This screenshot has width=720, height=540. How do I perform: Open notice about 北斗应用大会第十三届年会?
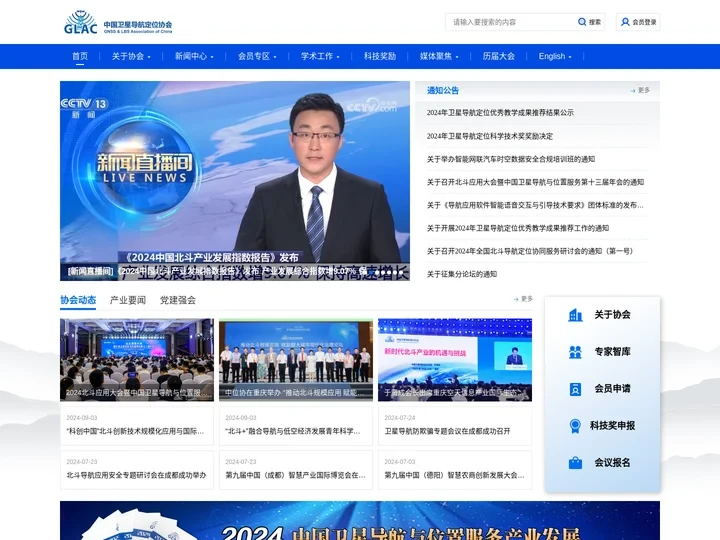click(x=535, y=182)
